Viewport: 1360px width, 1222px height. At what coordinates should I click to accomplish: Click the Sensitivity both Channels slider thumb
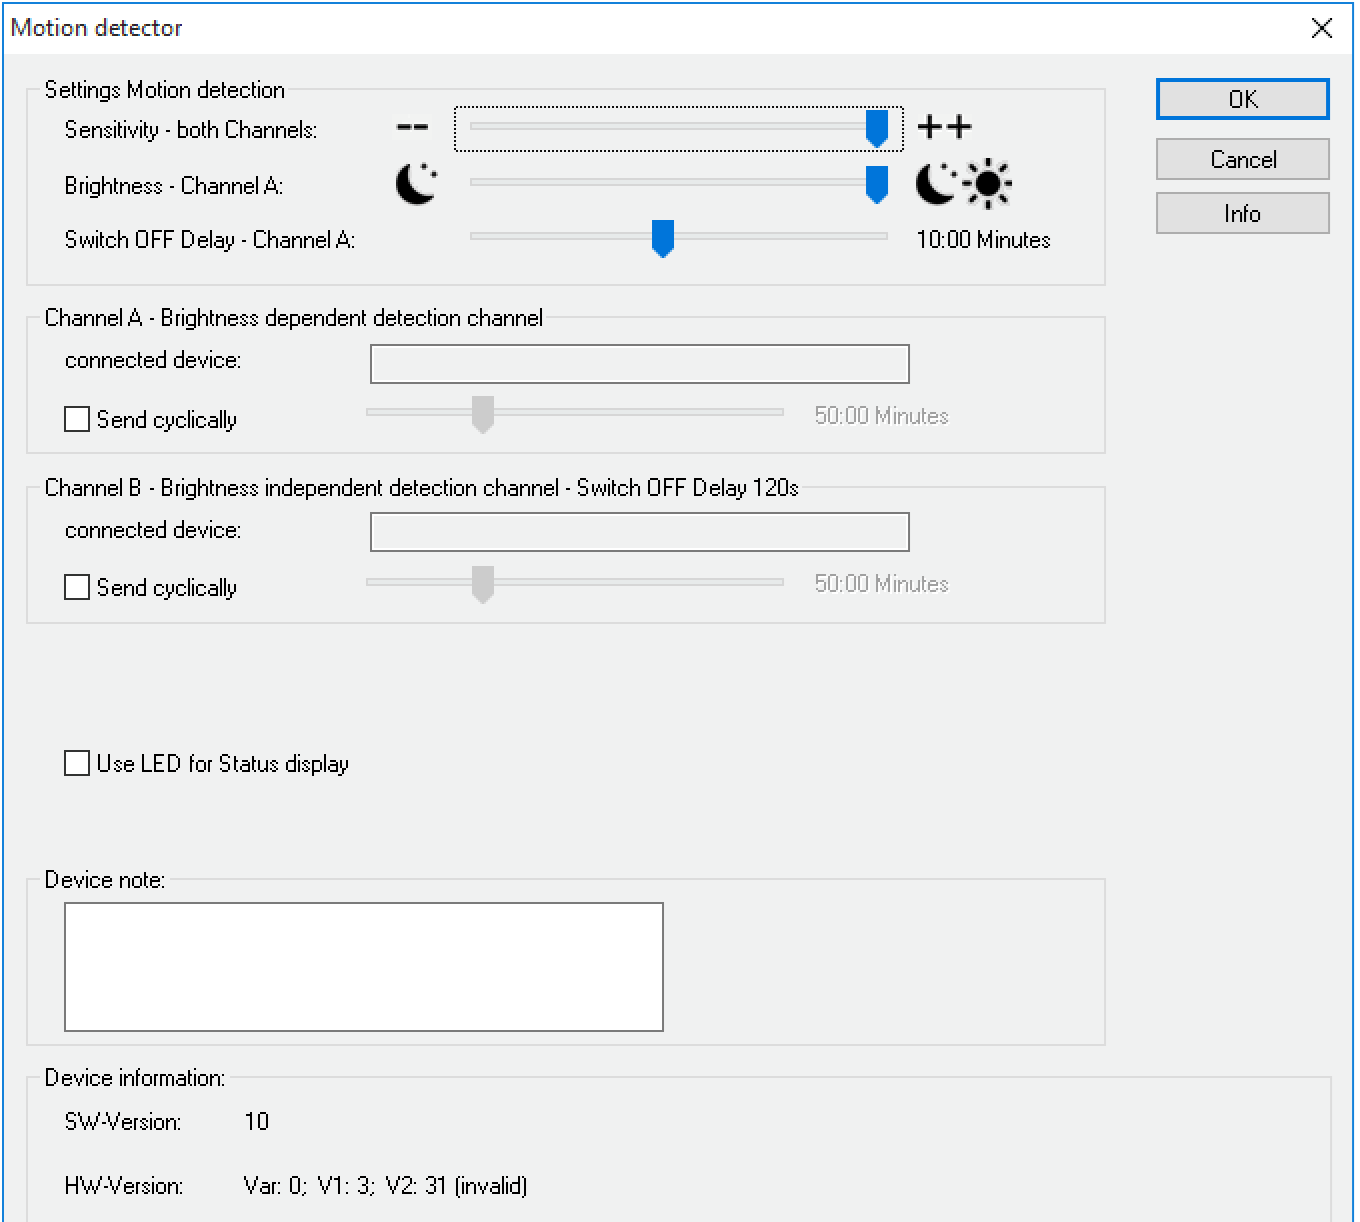pos(877,128)
